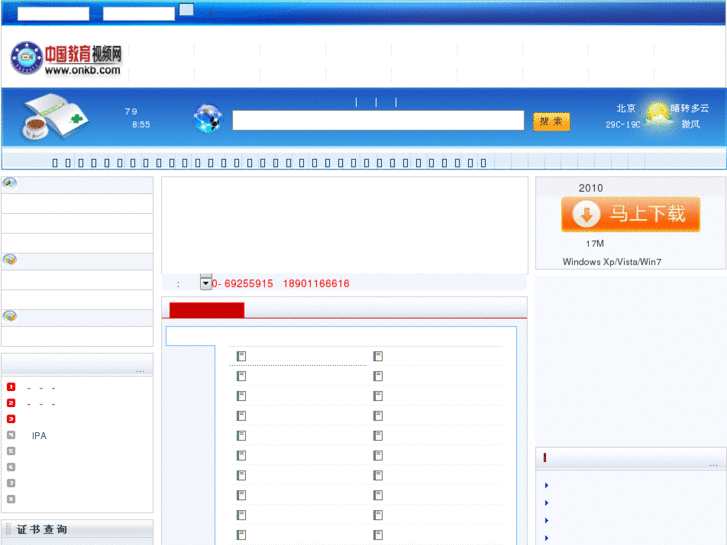Select the red rank 2 badge
This screenshot has width=727, height=545.
11,403
